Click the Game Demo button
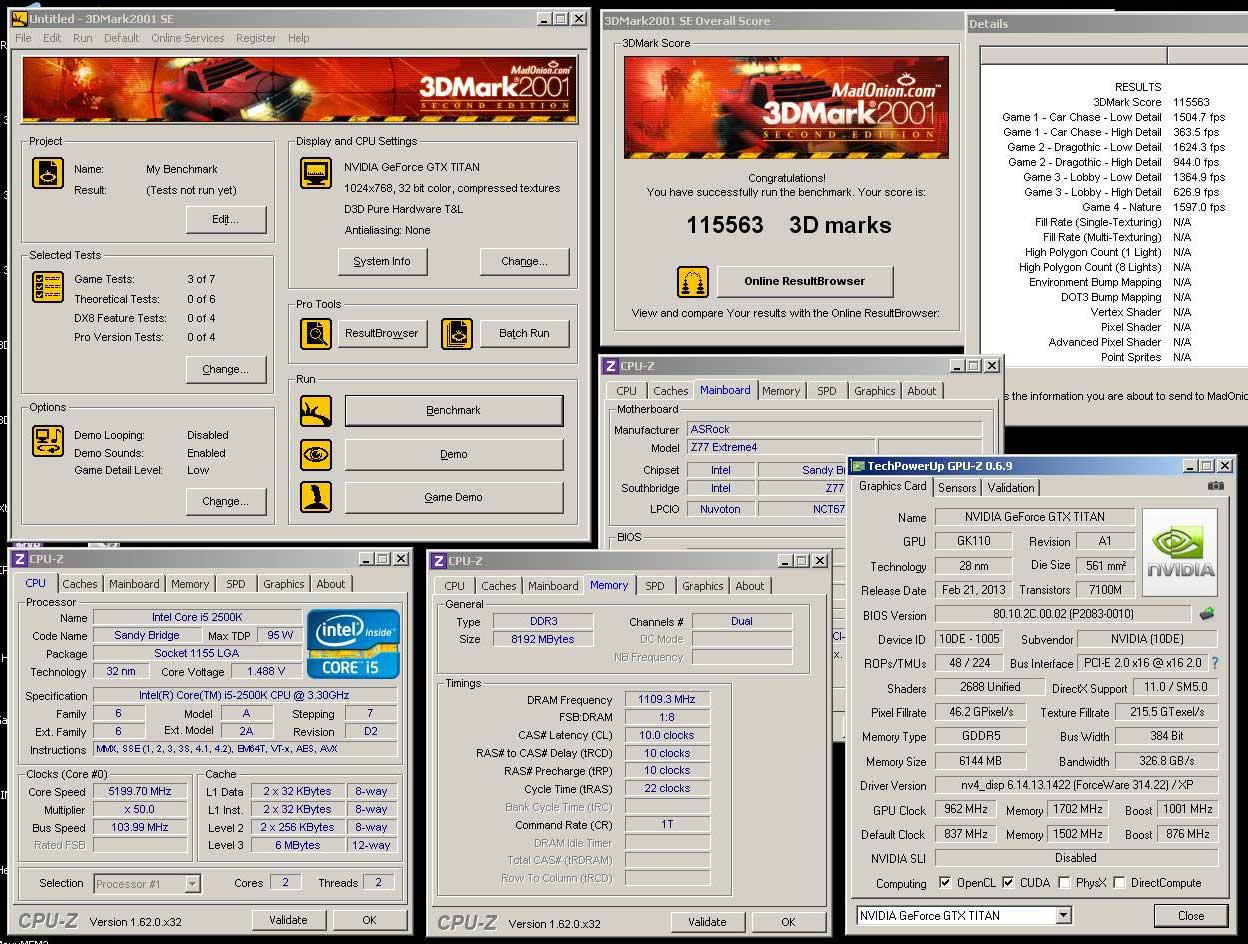 click(454, 497)
